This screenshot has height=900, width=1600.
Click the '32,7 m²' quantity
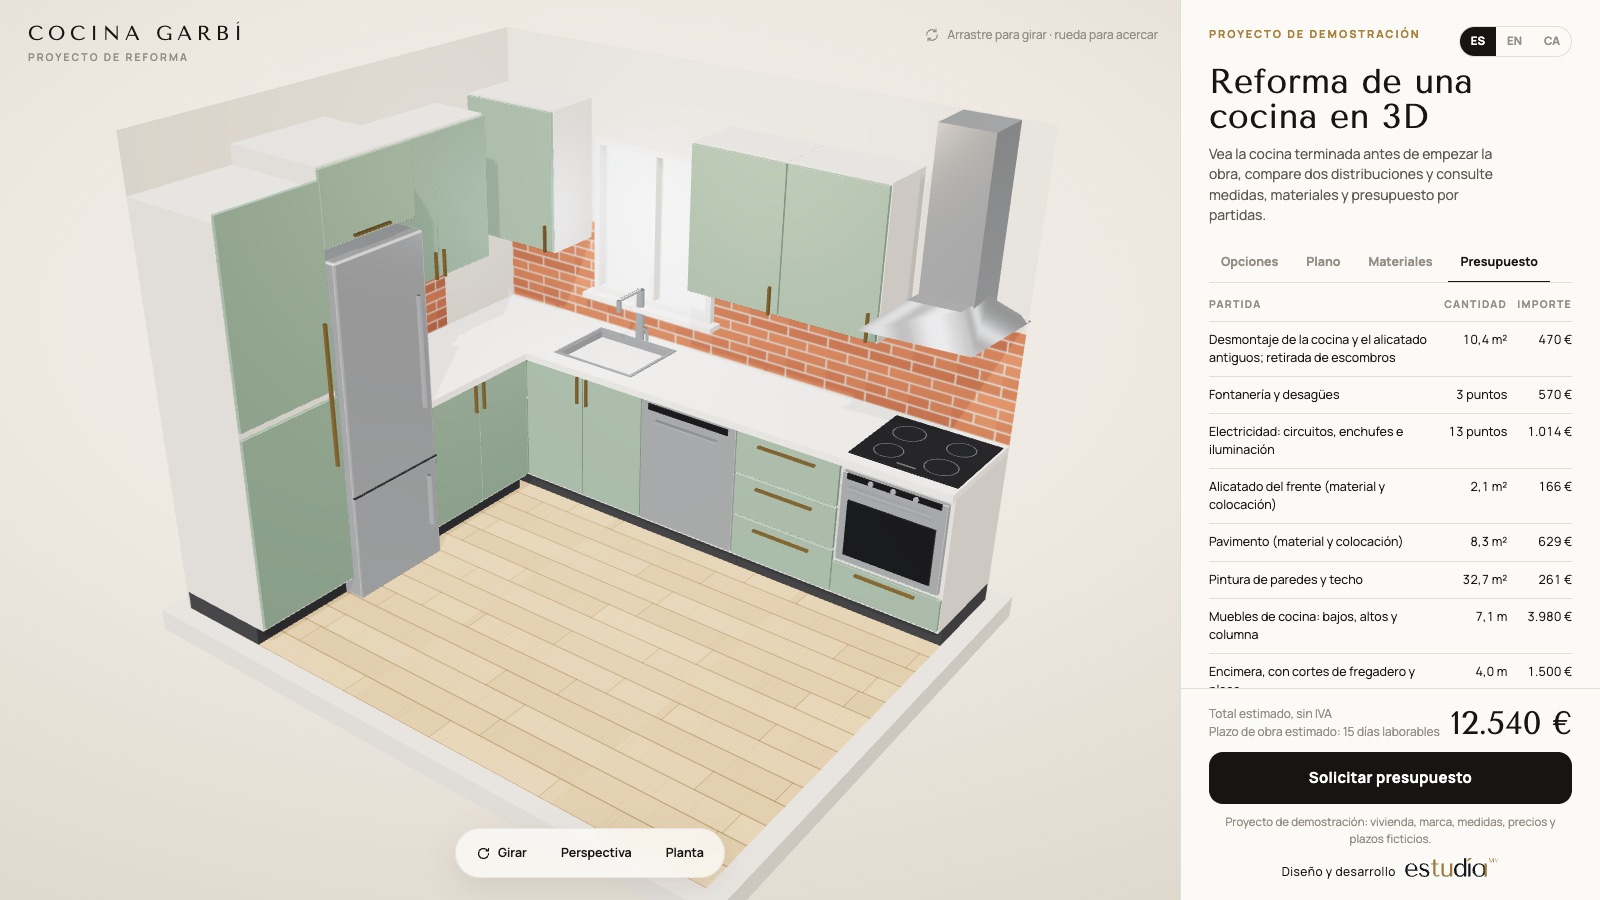tap(1485, 580)
